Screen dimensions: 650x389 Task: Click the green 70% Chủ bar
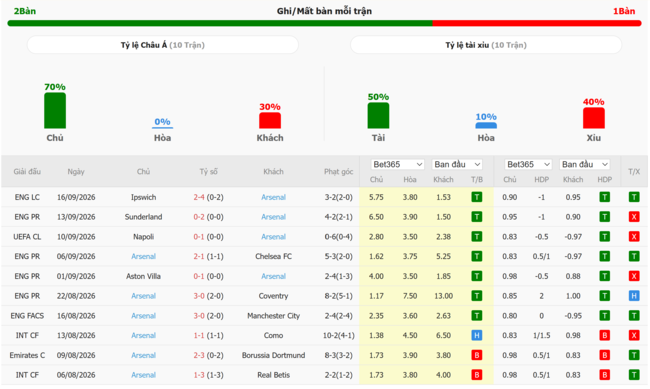click(55, 111)
